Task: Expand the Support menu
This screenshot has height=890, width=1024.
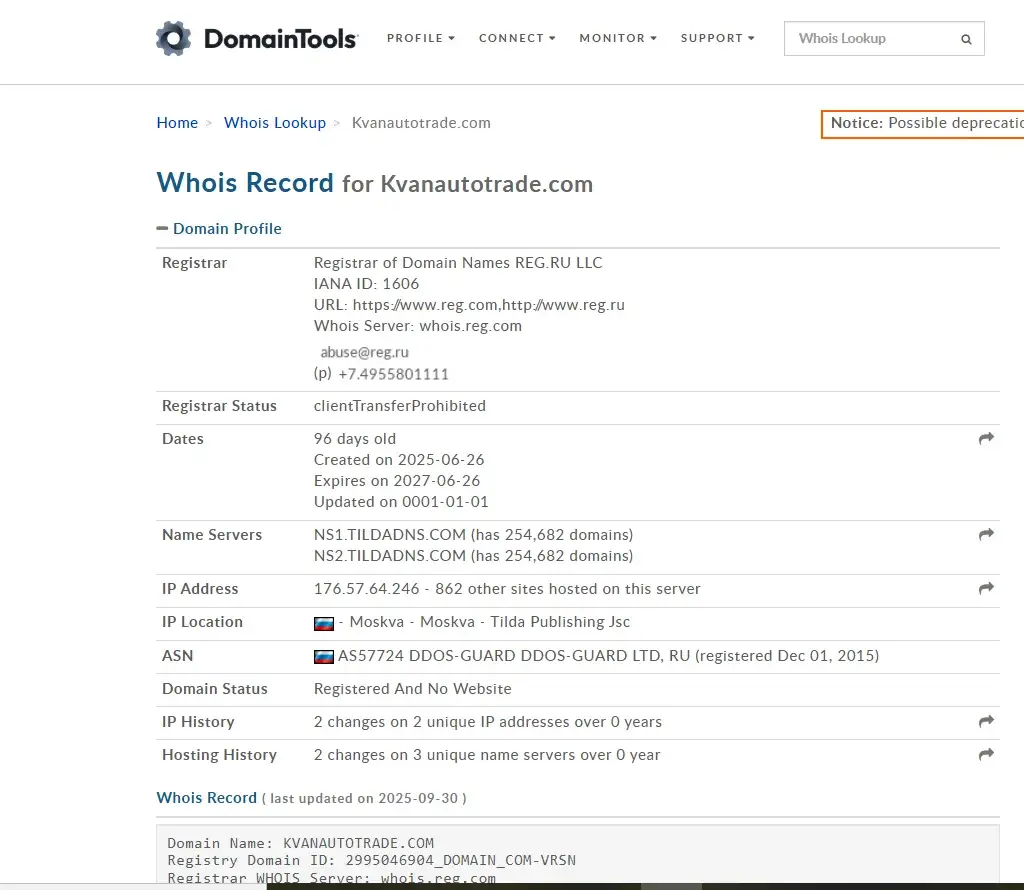Action: click(x=718, y=39)
